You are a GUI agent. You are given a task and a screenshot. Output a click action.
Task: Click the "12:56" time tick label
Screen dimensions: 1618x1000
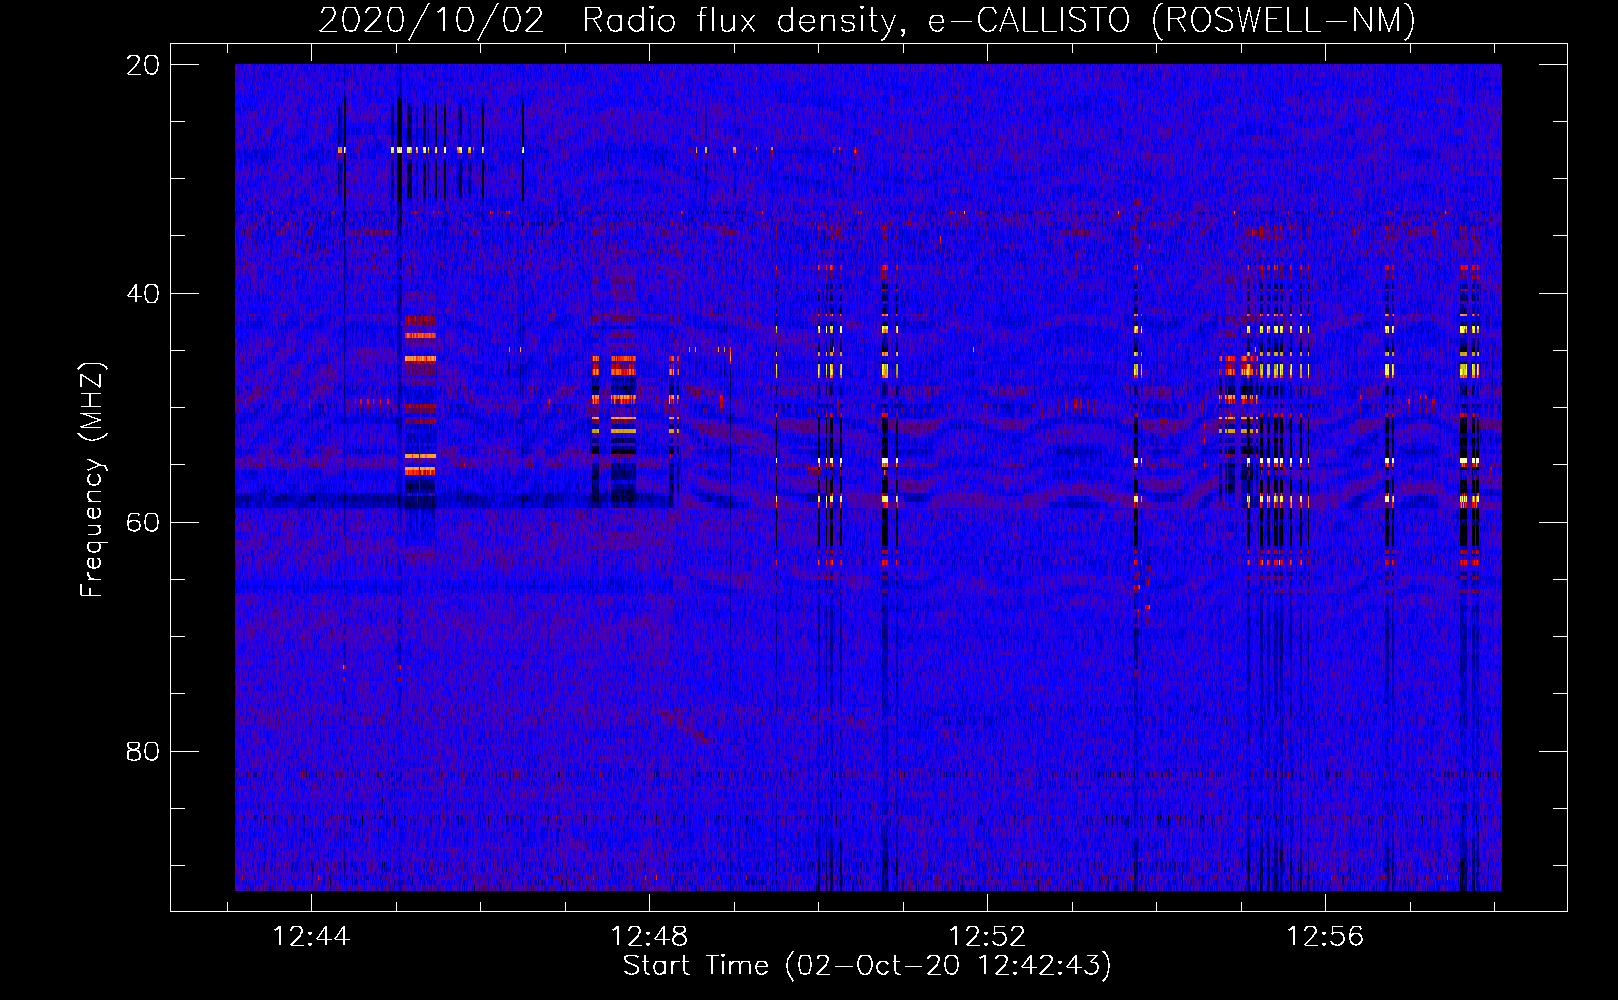click(1325, 936)
